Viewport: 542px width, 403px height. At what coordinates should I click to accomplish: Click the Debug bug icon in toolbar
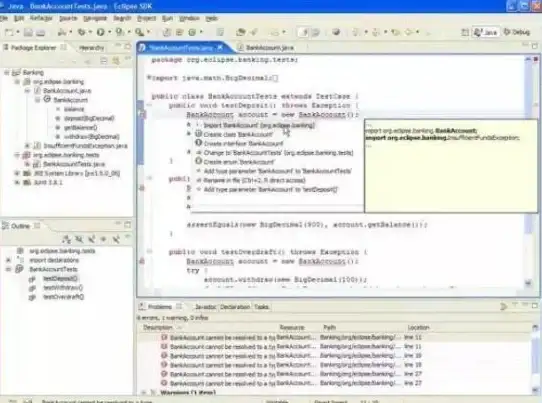(x=82, y=32)
